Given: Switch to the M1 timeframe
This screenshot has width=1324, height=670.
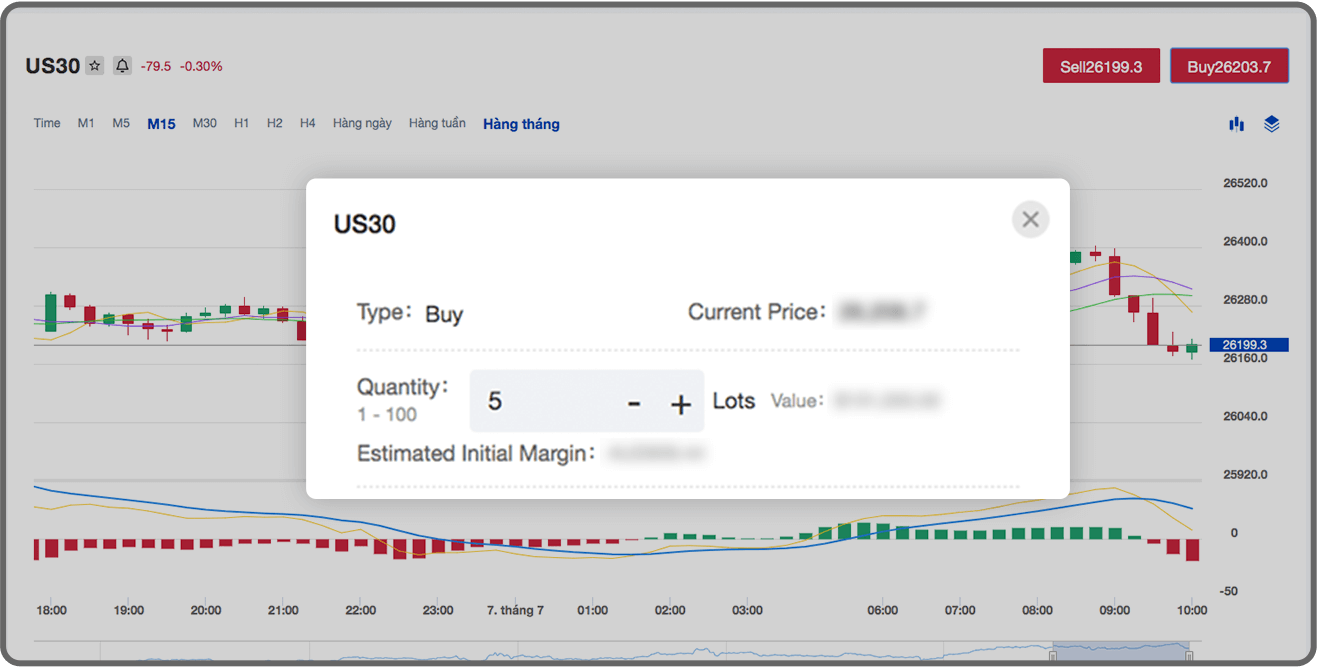Looking at the screenshot, I should [x=86, y=123].
